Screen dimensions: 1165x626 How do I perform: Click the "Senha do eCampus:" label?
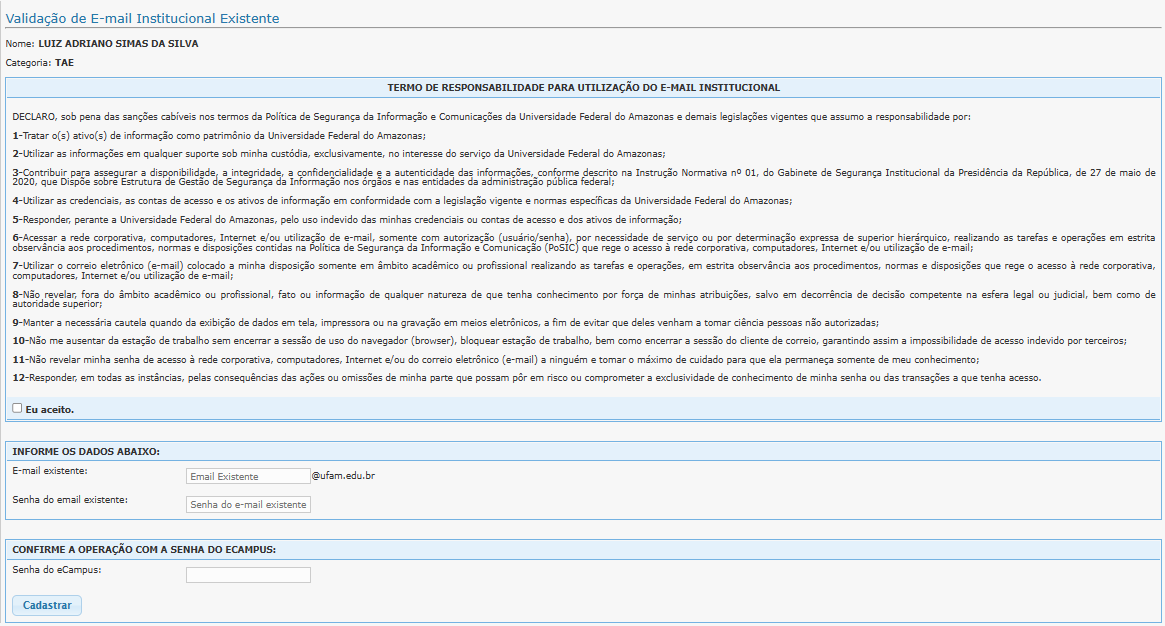click(57, 569)
